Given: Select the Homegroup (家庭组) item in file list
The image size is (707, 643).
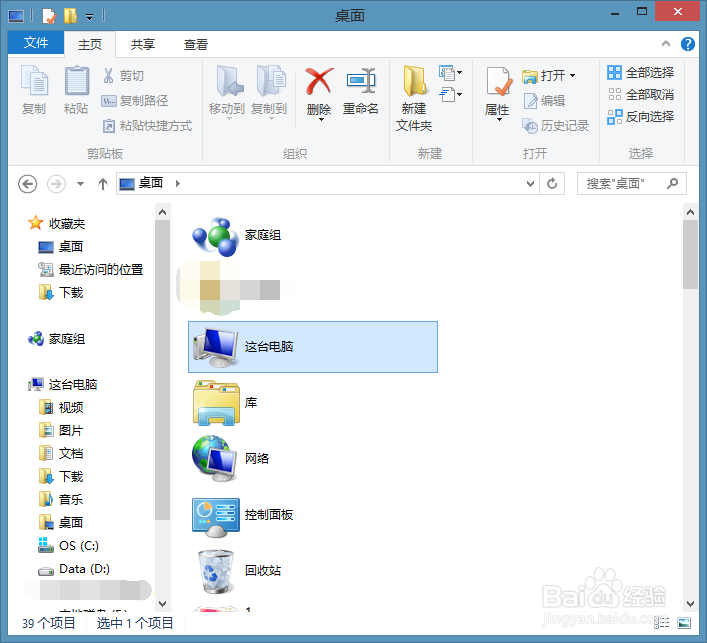Looking at the screenshot, I should click(x=236, y=235).
